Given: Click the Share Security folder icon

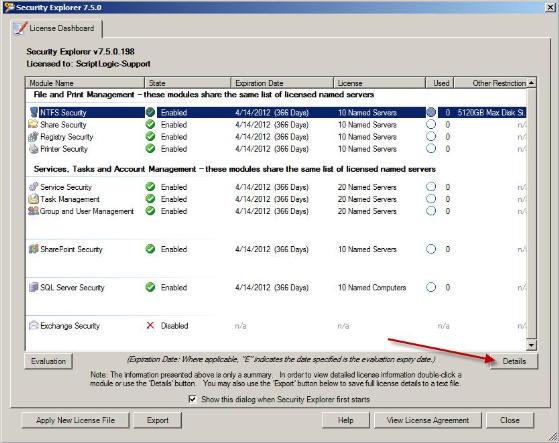Looking at the screenshot, I should pos(33,124).
